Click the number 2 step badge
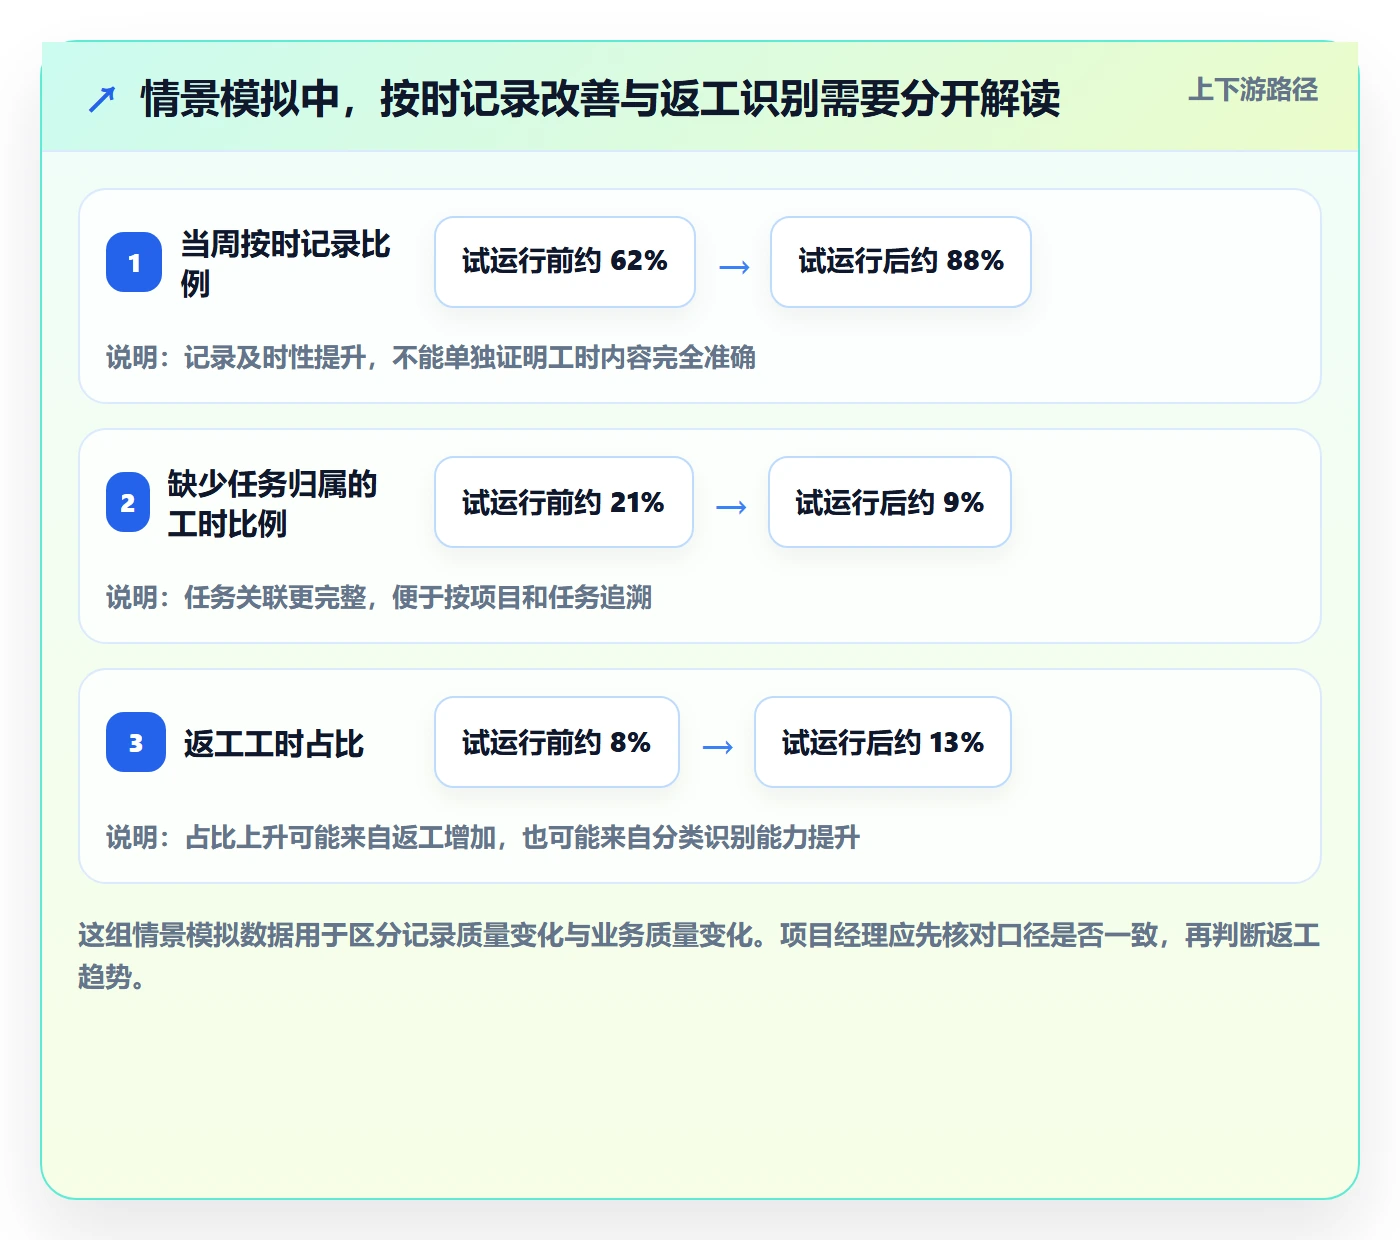Viewport: 1400px width, 1240px height. (128, 502)
